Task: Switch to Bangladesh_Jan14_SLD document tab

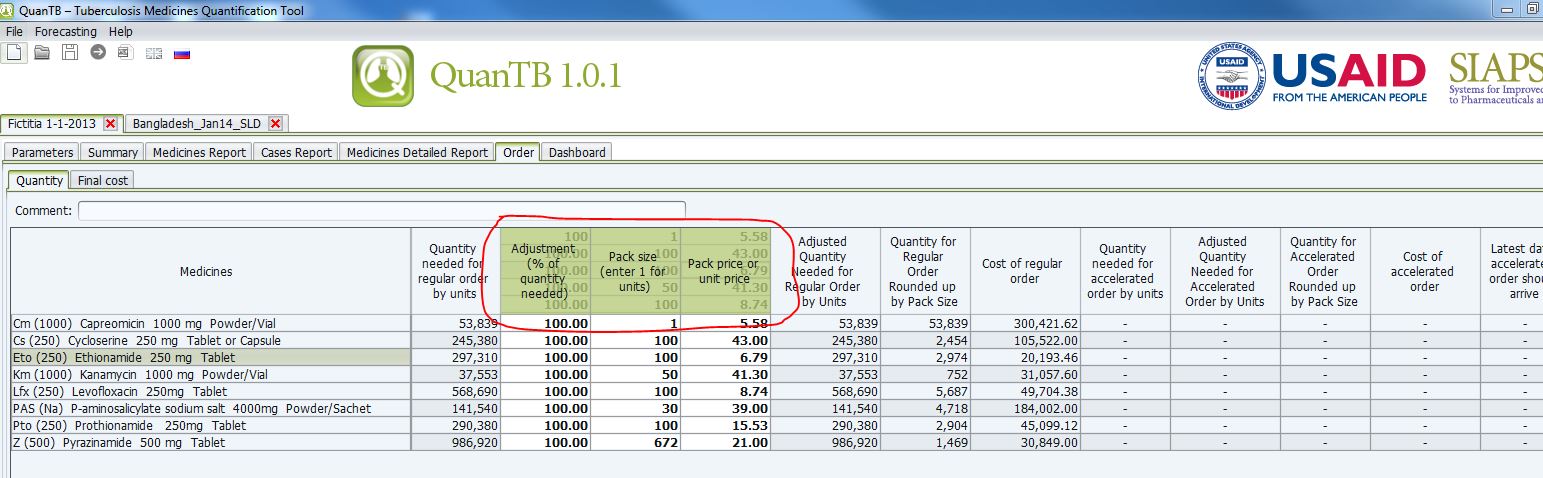Action: coord(197,123)
